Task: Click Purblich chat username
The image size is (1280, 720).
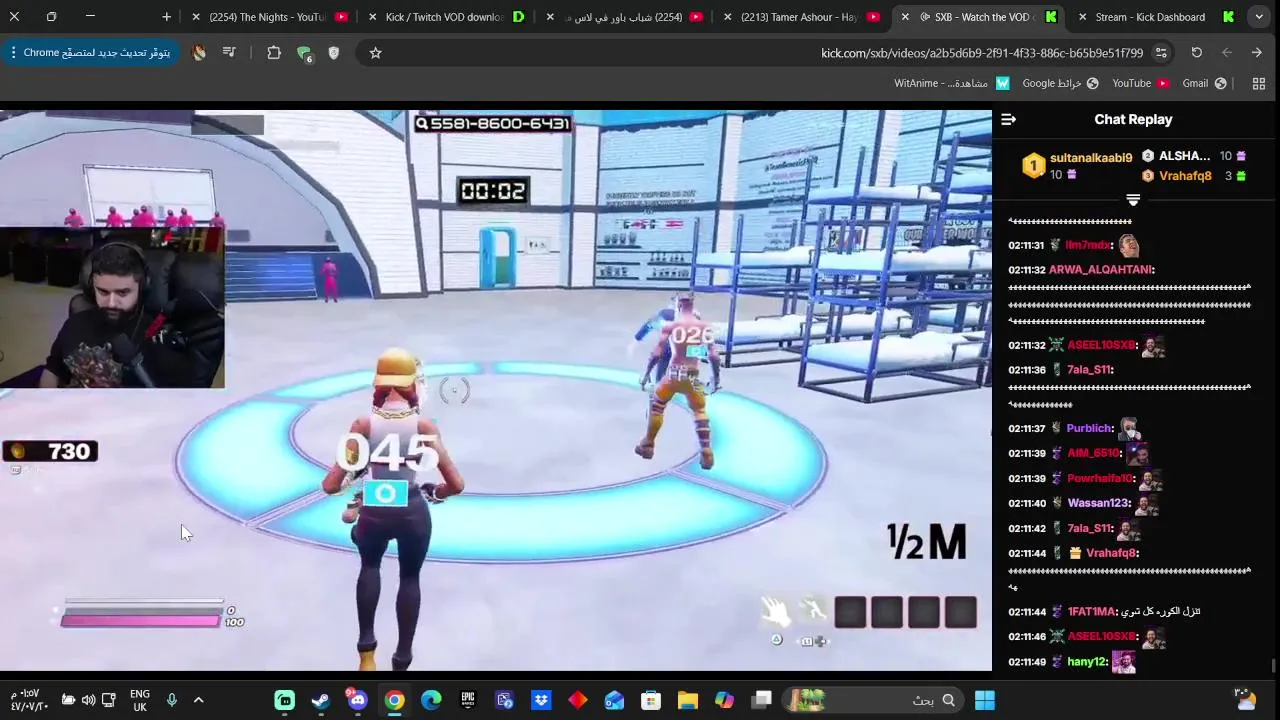Action: [x=1089, y=428]
